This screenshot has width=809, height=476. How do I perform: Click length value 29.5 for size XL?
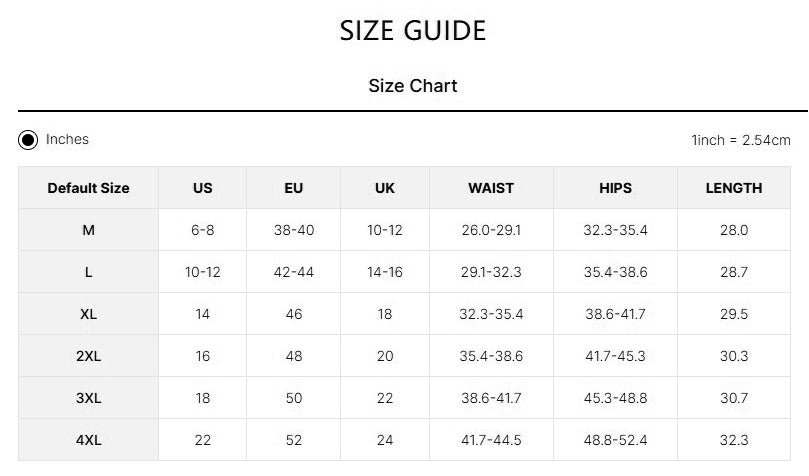(x=734, y=314)
